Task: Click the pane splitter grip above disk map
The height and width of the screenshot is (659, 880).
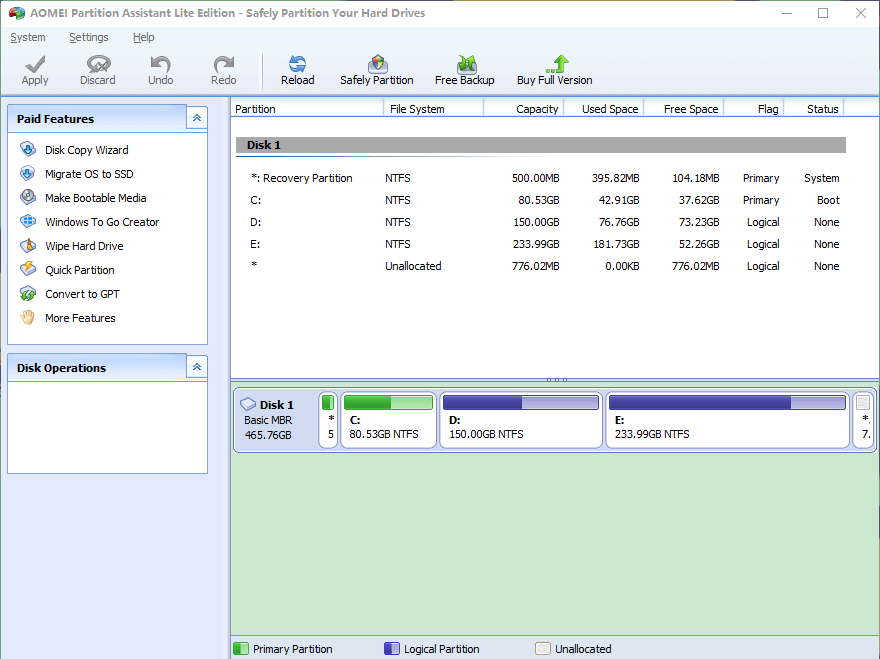Action: click(557, 380)
